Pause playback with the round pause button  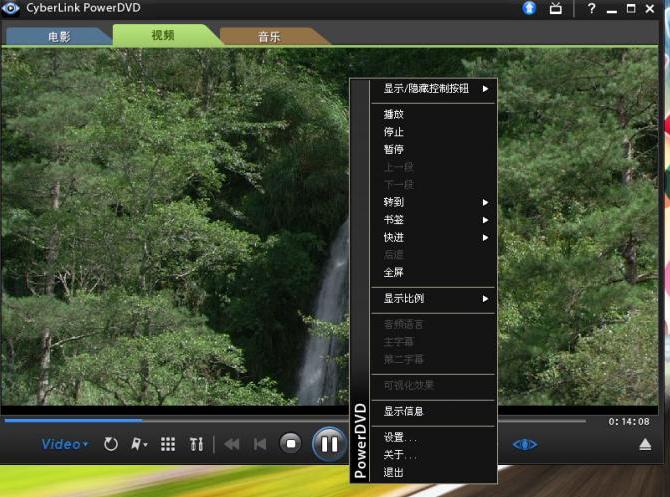(x=327, y=443)
